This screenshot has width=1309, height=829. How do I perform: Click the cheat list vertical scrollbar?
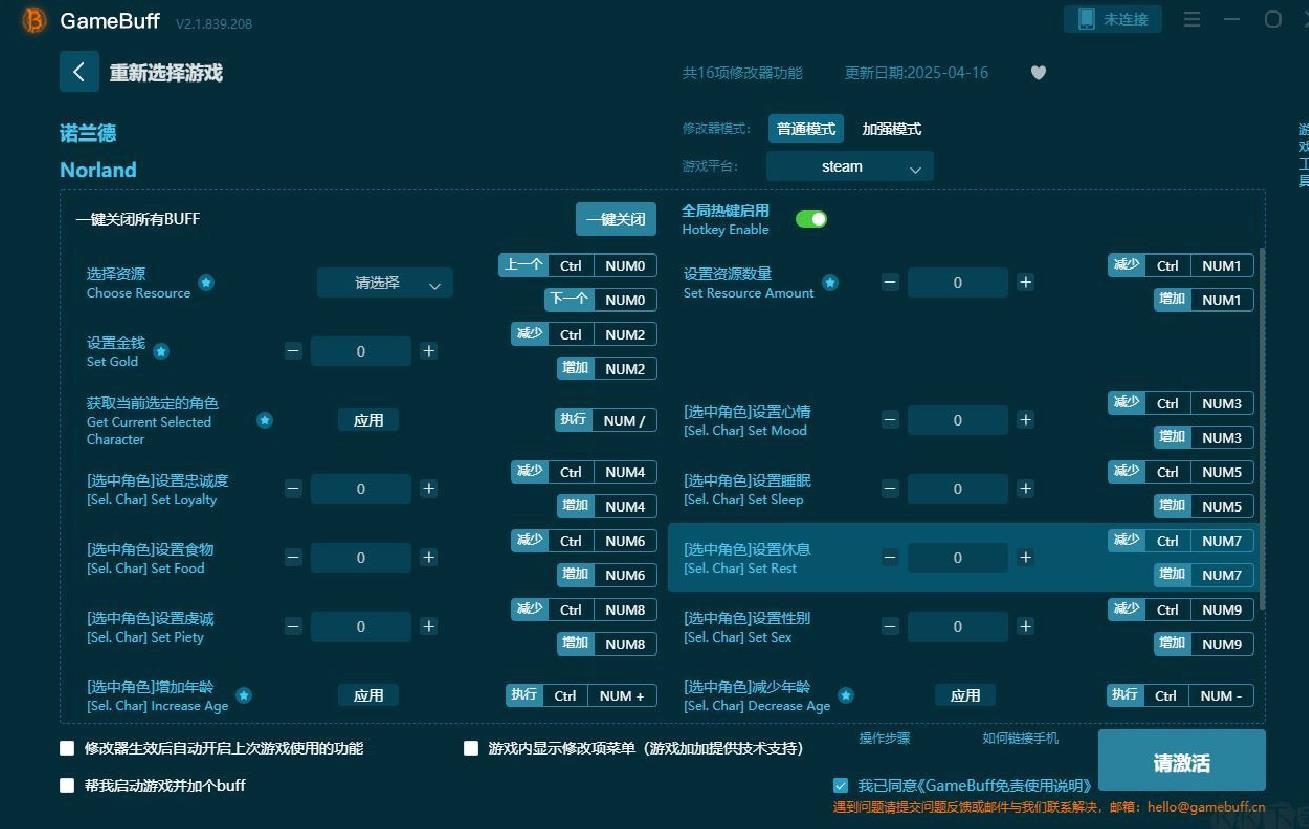tap(1262, 430)
